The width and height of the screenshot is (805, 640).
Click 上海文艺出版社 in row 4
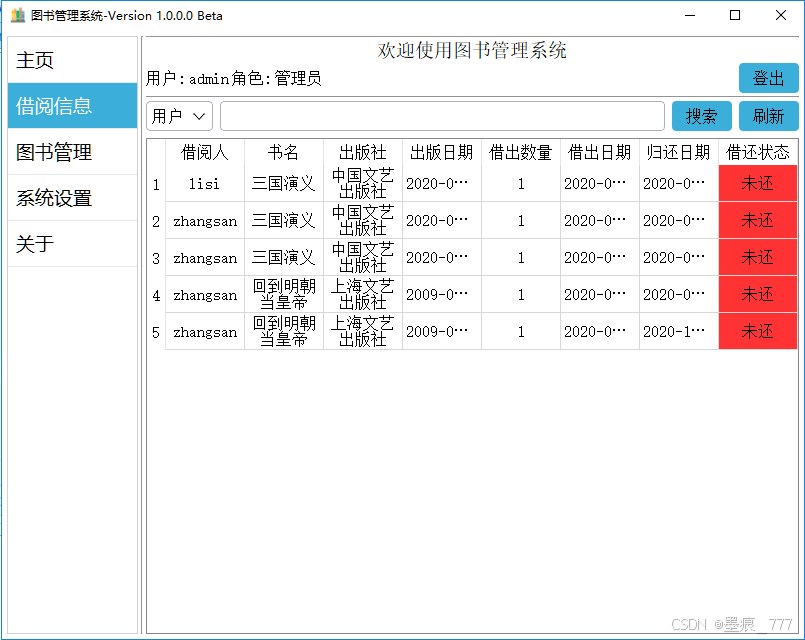pos(363,295)
